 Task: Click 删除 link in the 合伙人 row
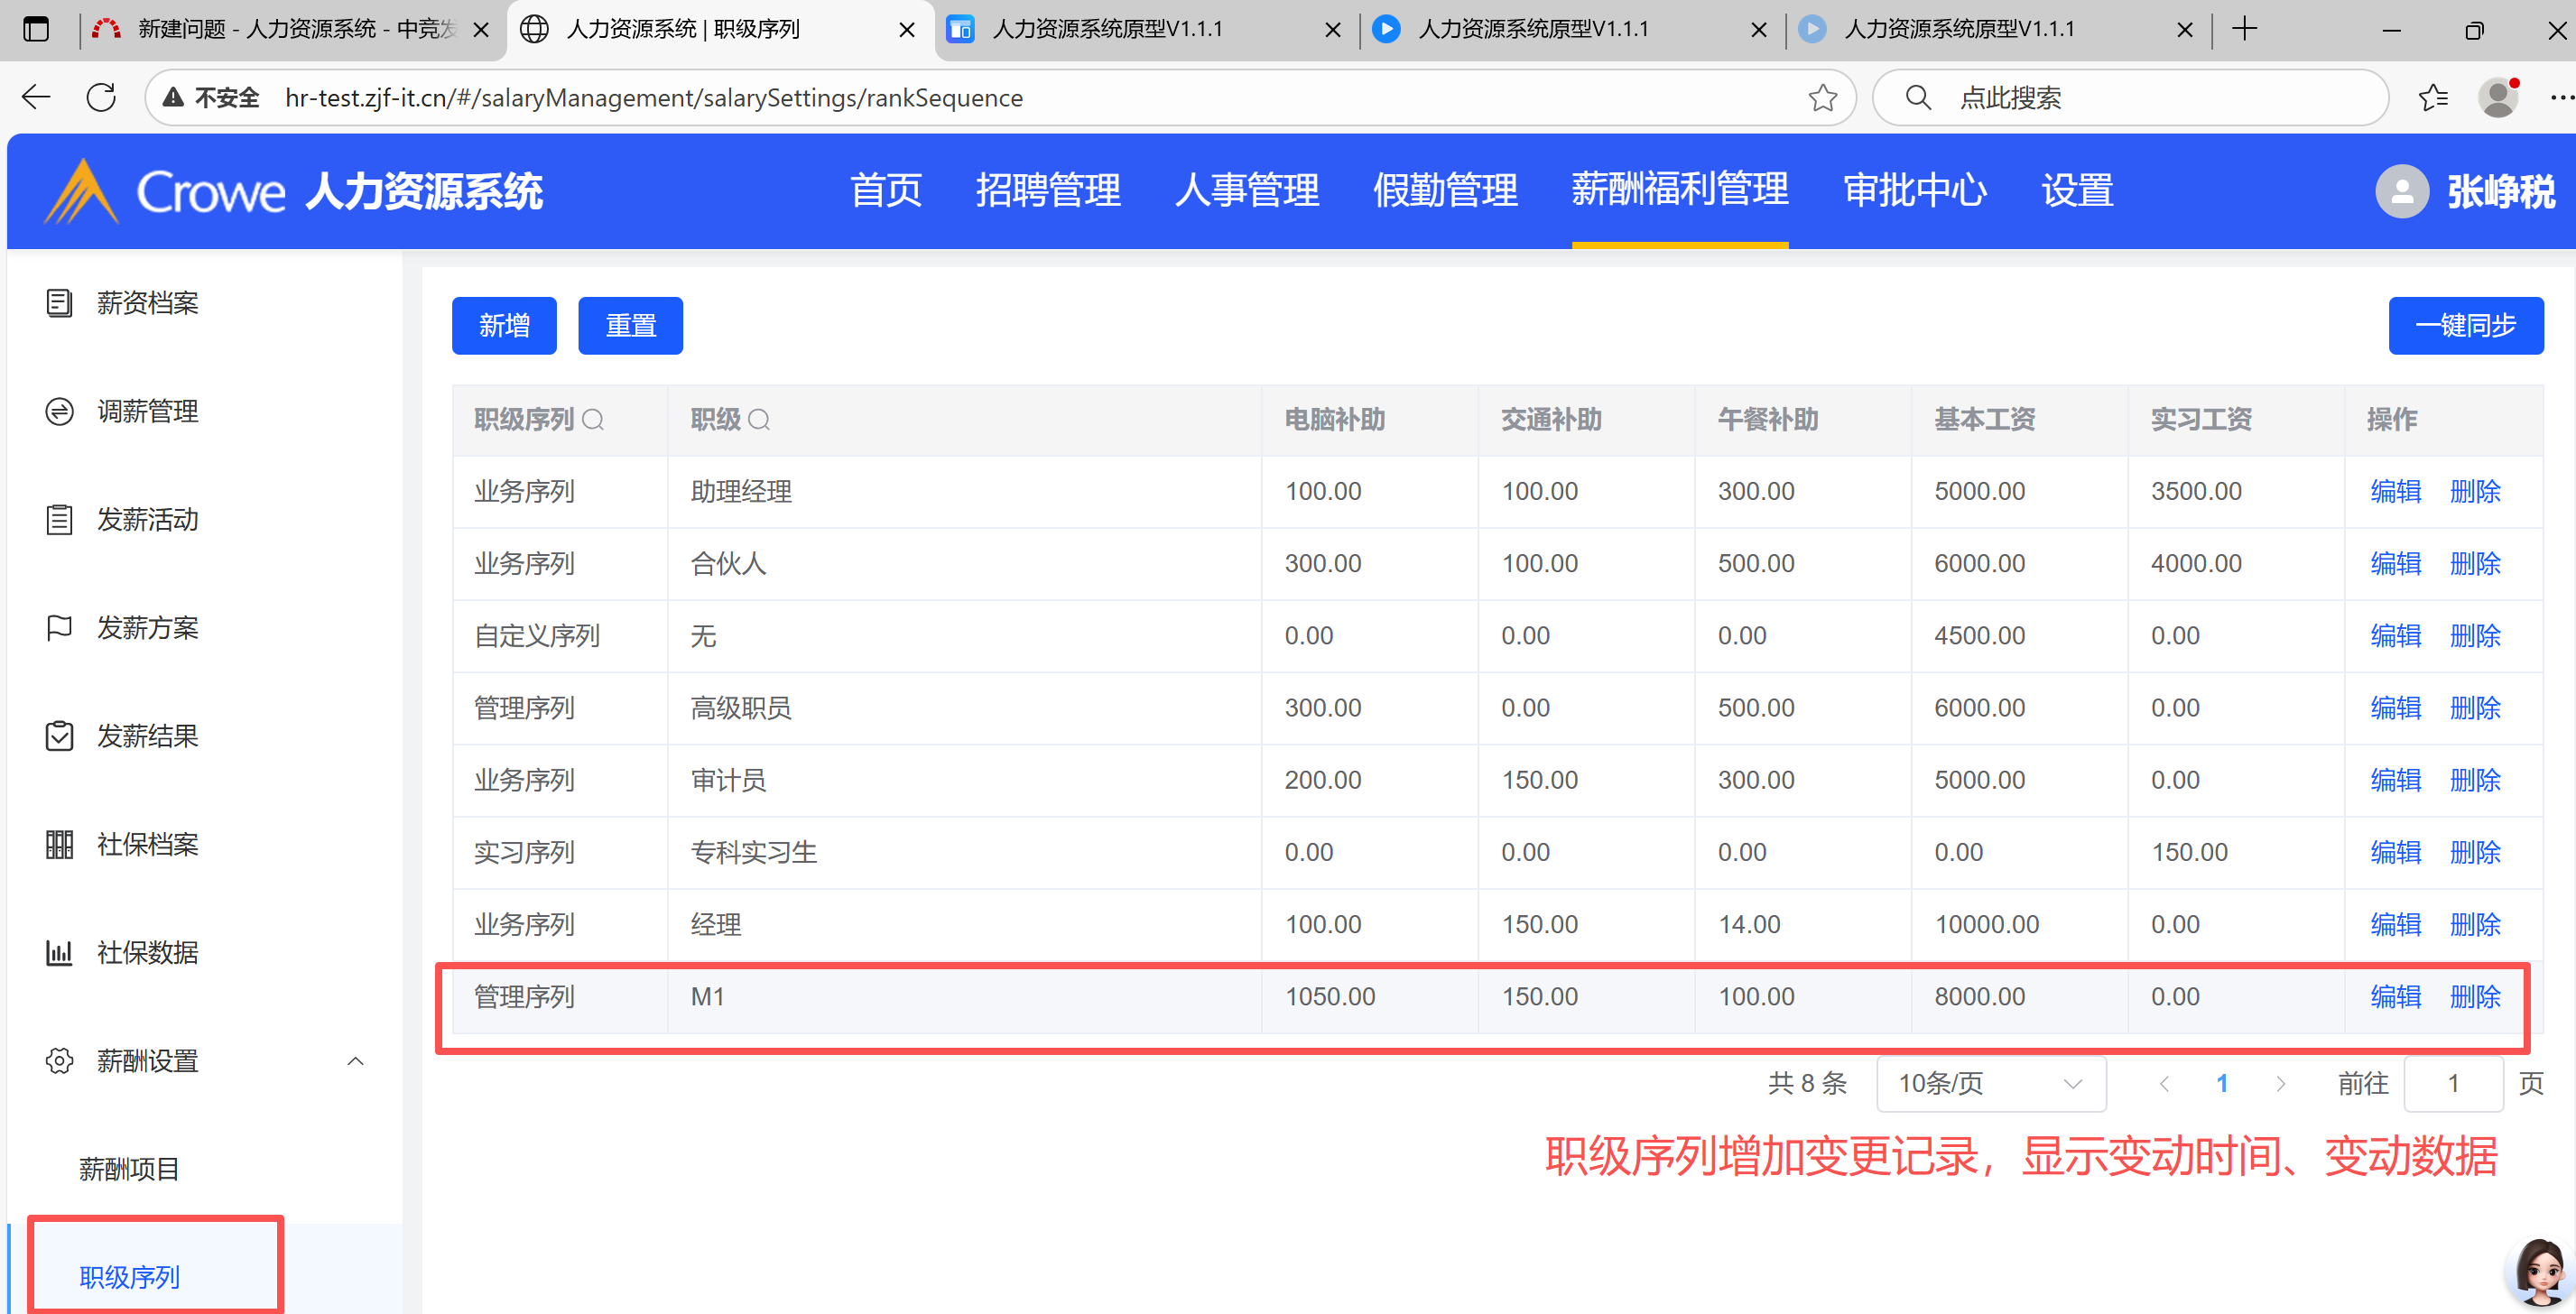pyautogui.click(x=2474, y=563)
